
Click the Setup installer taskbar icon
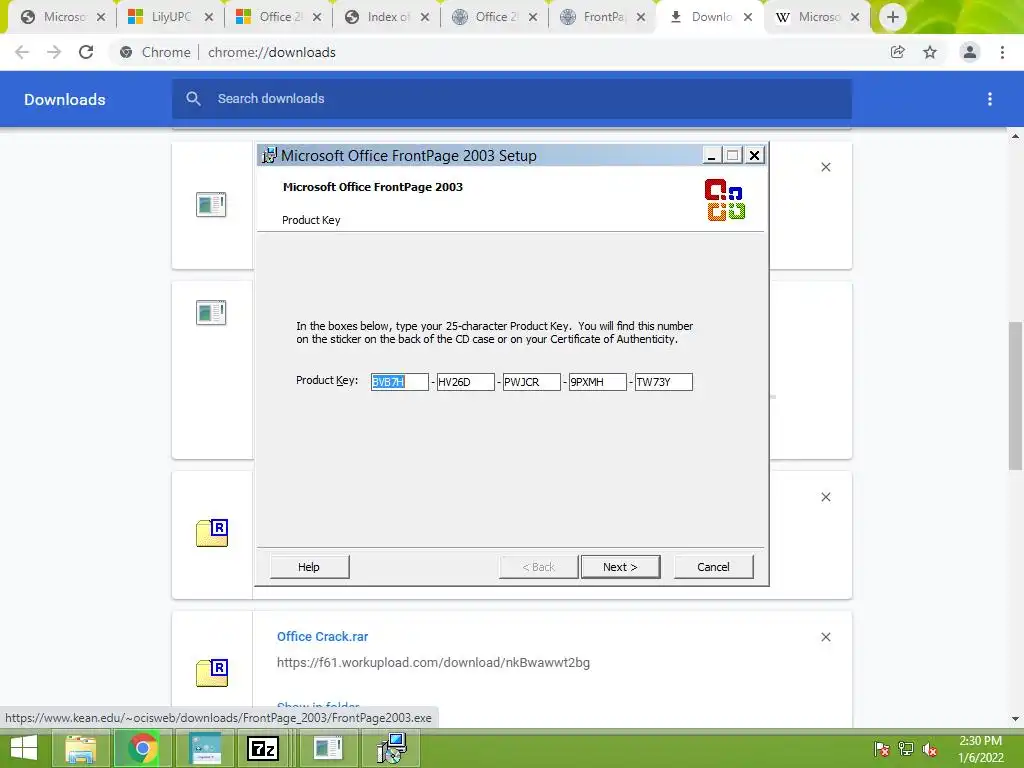coord(392,748)
